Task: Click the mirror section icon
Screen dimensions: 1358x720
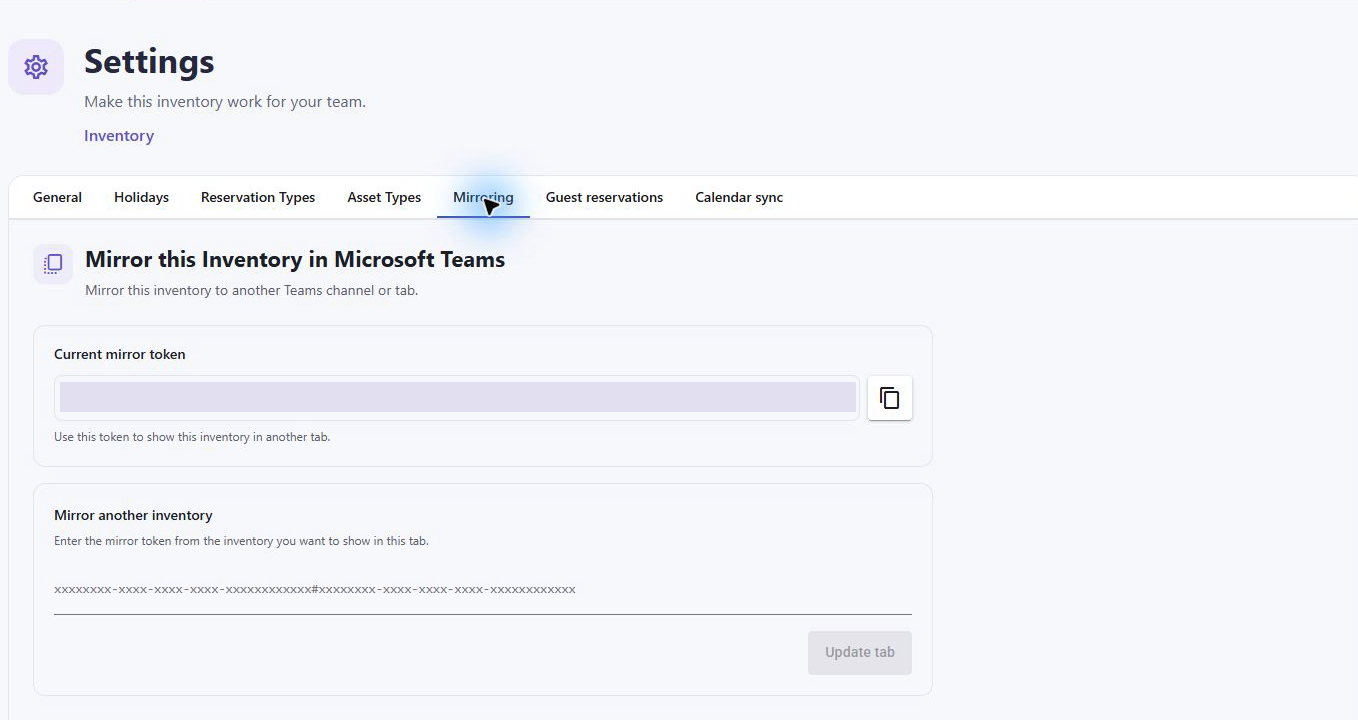Action: (x=53, y=264)
